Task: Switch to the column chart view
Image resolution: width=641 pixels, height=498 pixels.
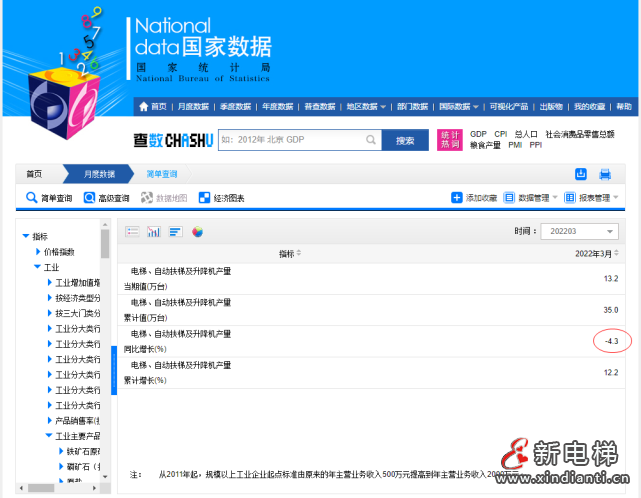Action: (x=154, y=232)
